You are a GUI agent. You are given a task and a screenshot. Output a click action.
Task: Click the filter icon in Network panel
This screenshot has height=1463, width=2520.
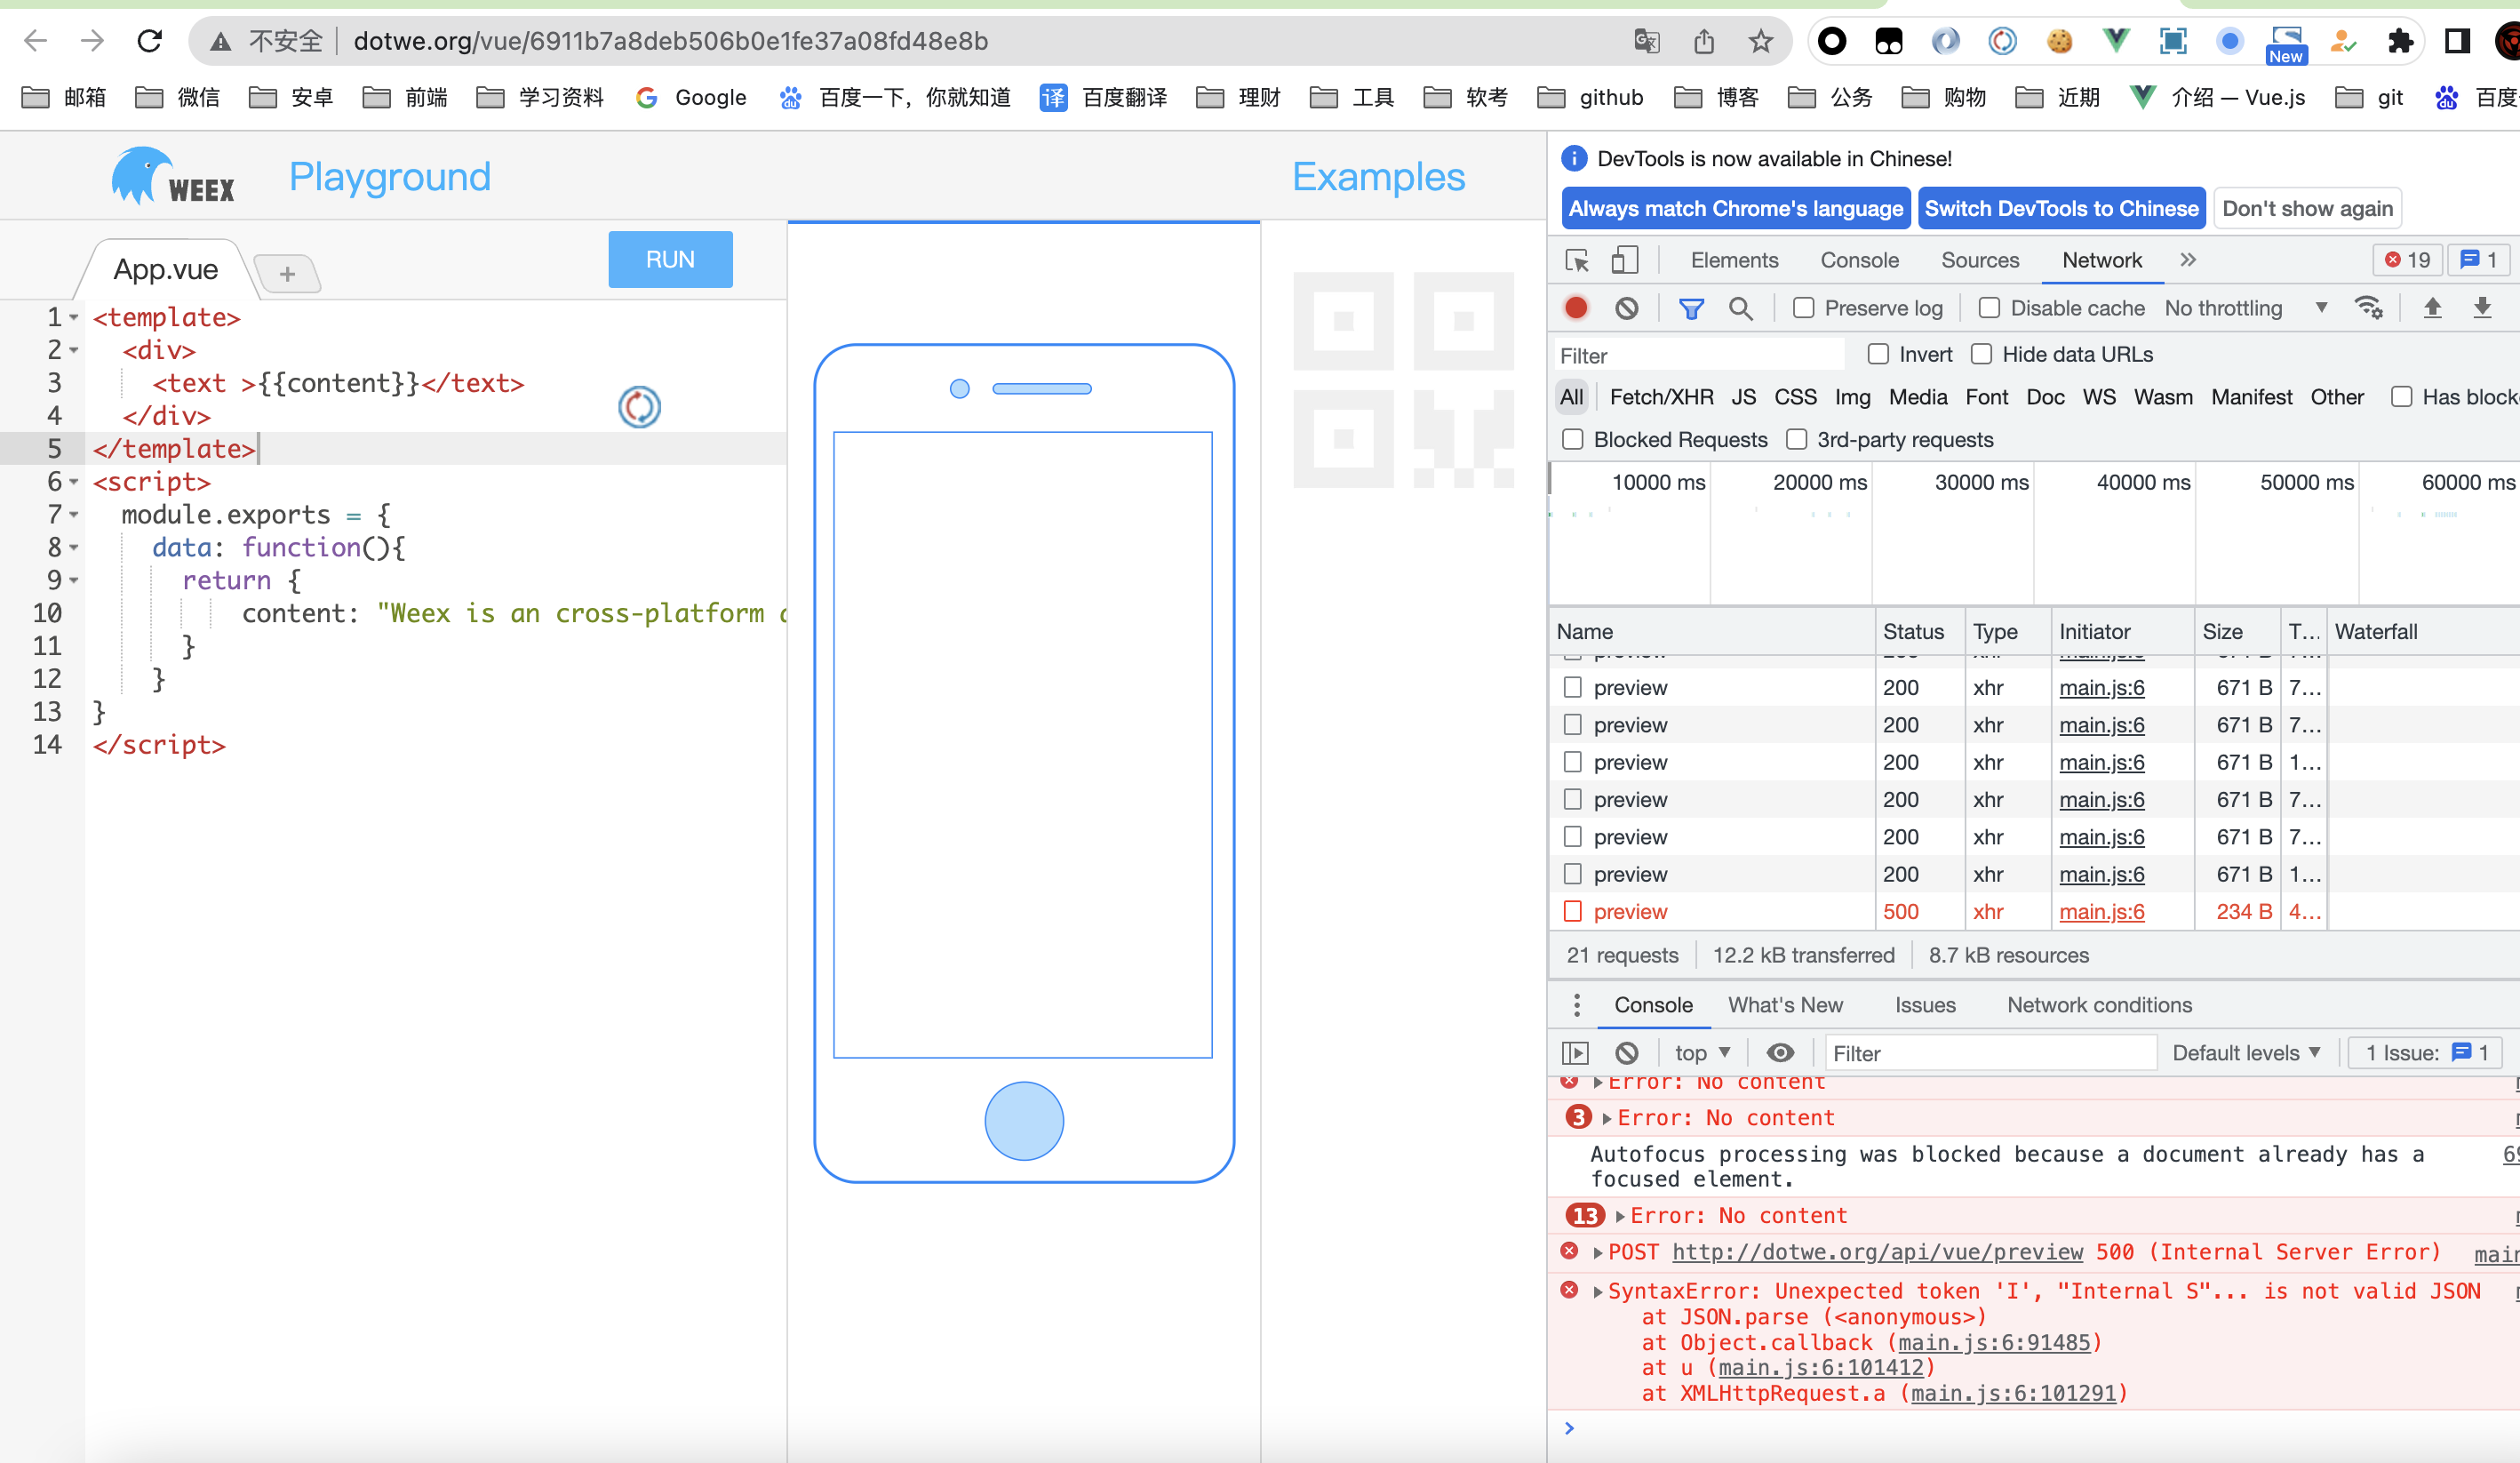(x=1690, y=310)
